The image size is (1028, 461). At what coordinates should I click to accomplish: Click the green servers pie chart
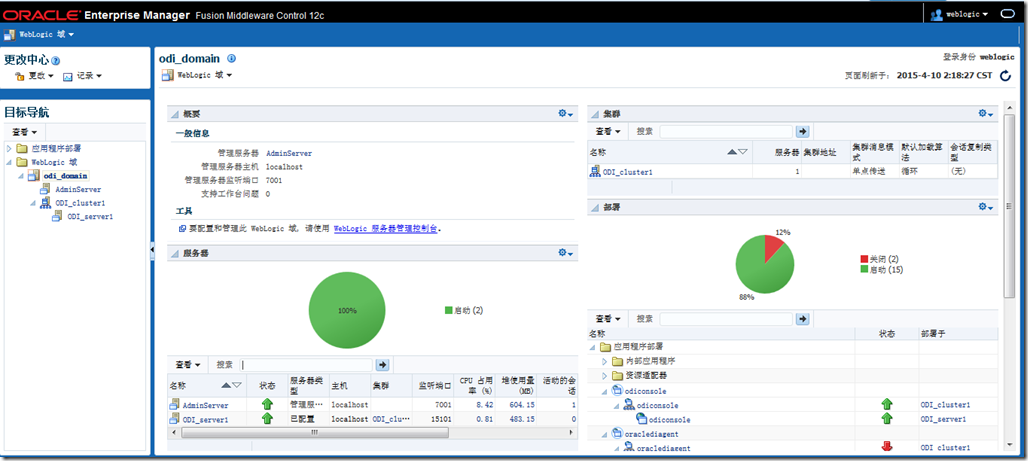347,310
